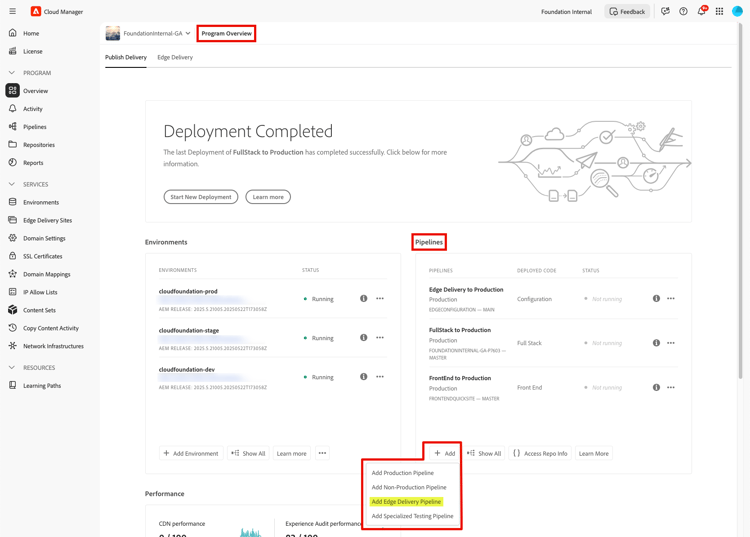Click the Adobe Cloud Manager logo
This screenshot has height=537, width=750.
(36, 11)
